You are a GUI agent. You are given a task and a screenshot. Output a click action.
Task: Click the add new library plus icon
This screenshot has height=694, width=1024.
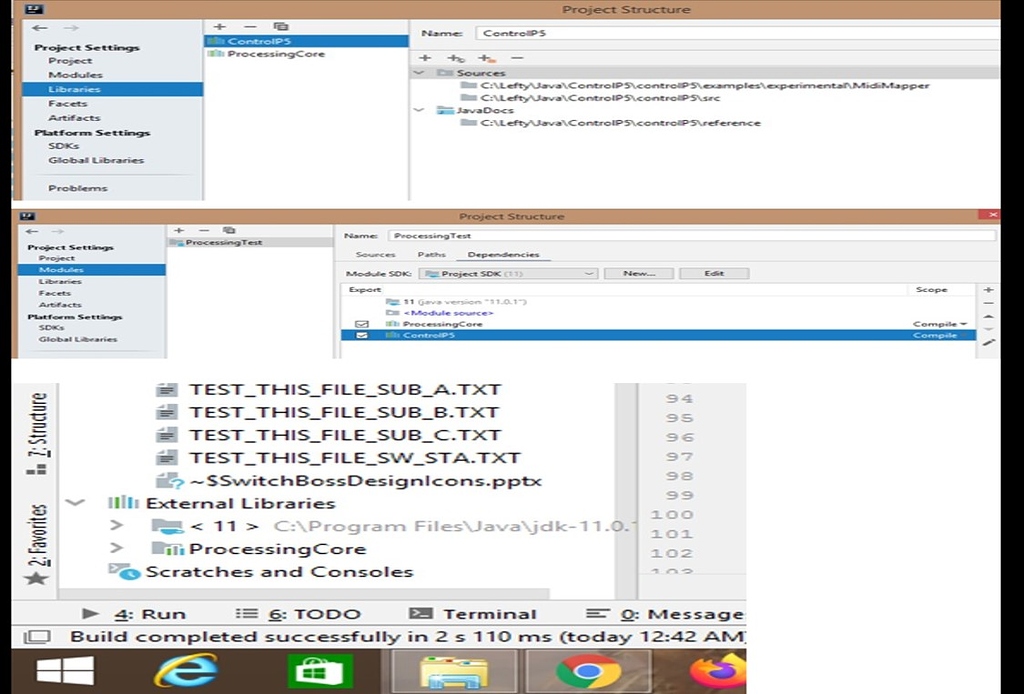click(218, 27)
